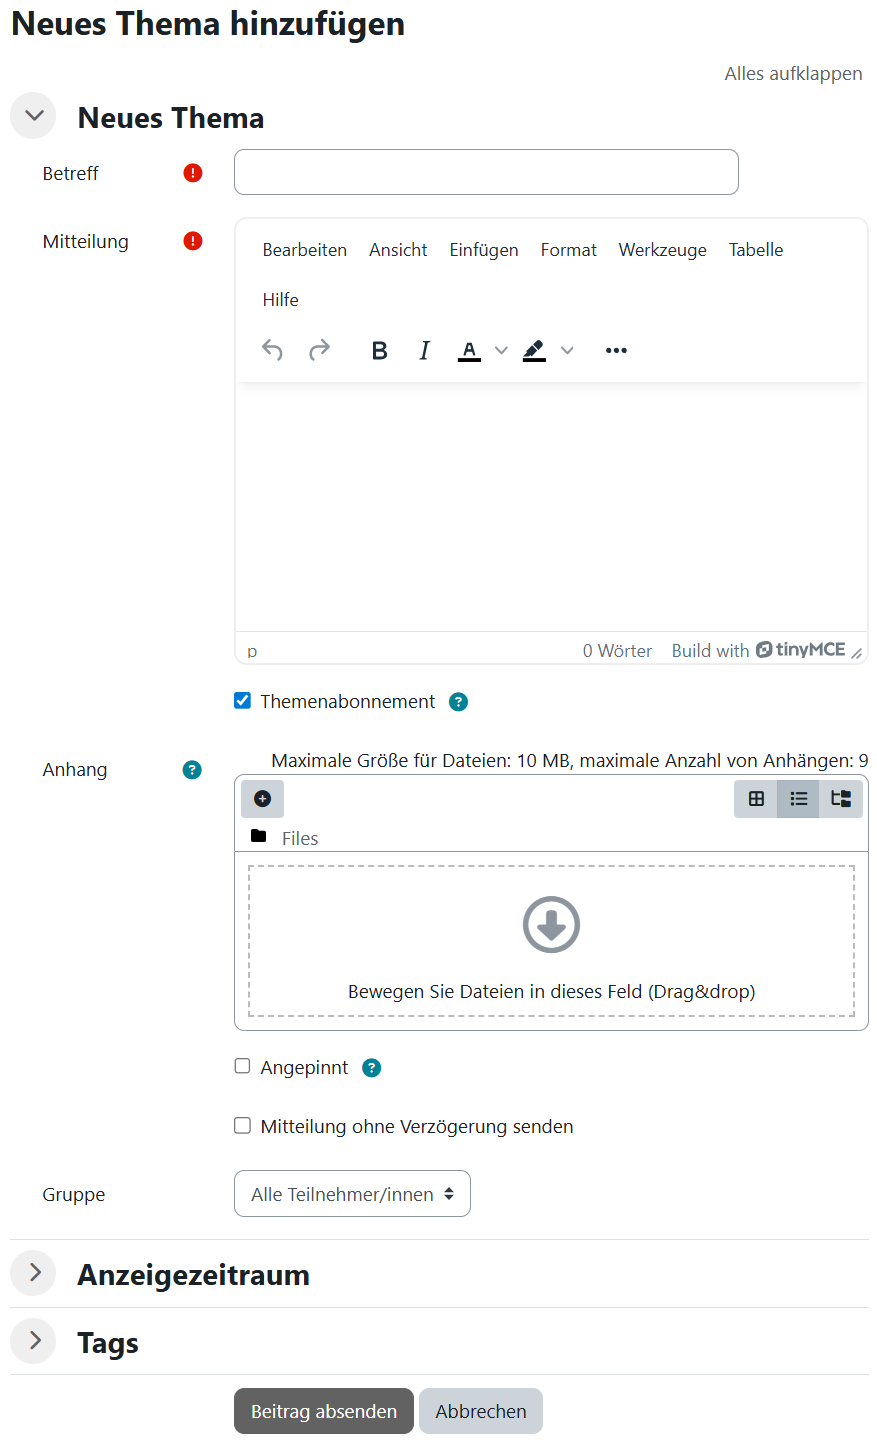Apply text color with the A swatch

point(469,350)
